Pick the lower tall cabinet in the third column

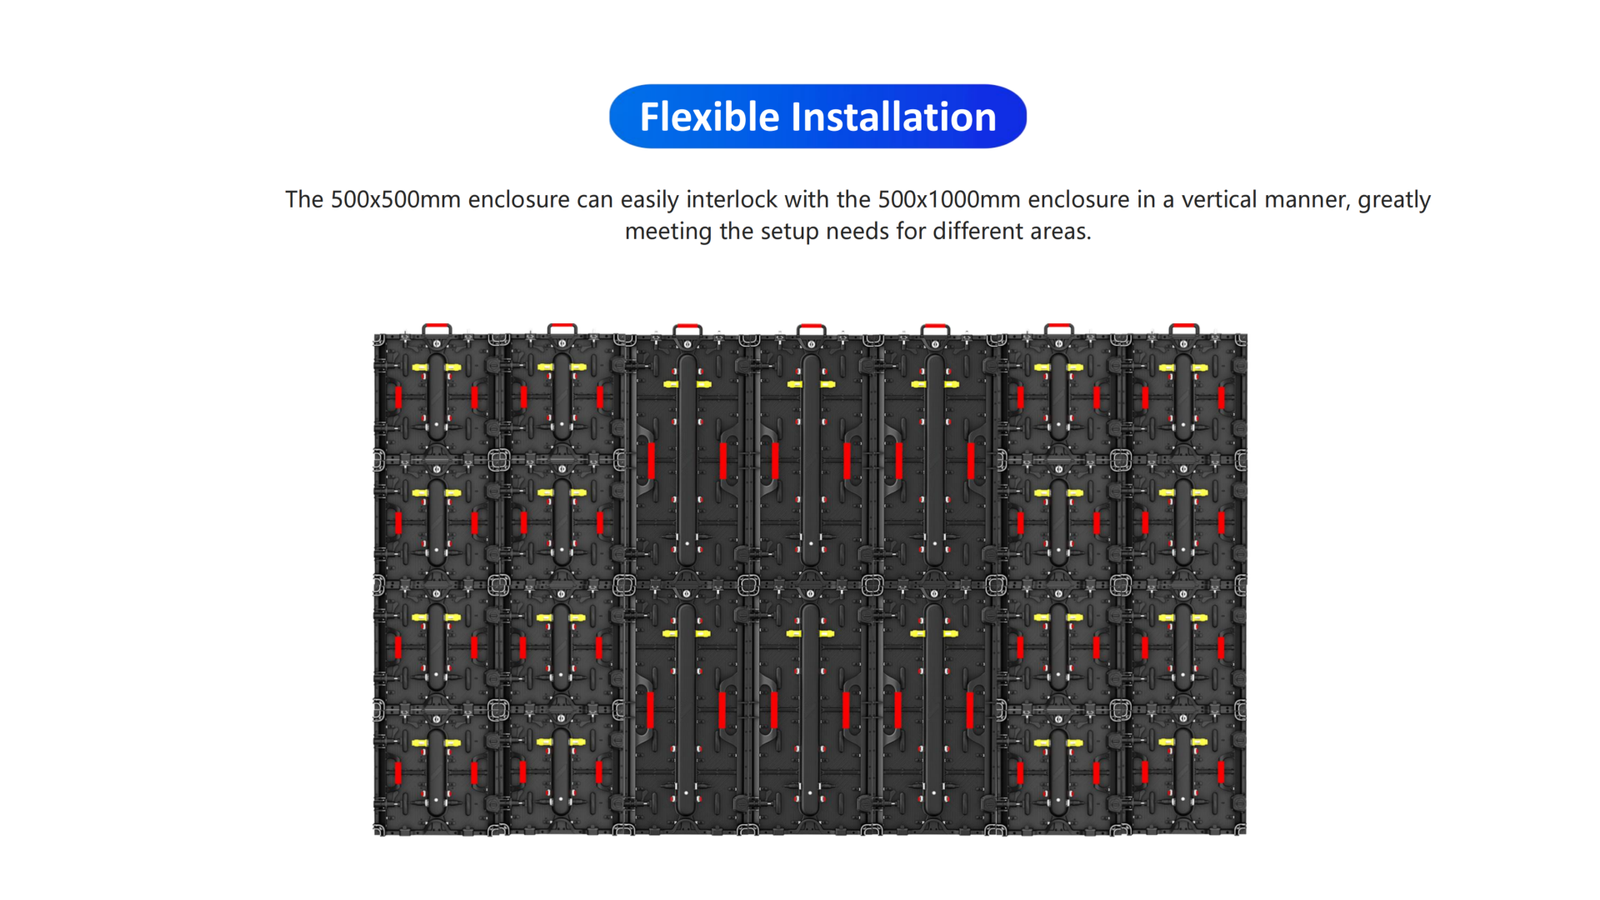coord(686,708)
